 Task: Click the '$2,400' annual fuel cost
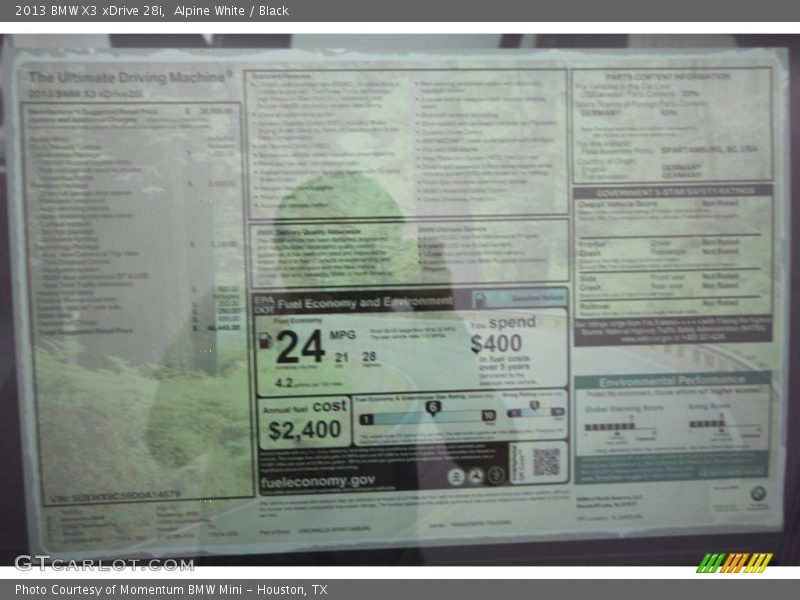coord(305,430)
